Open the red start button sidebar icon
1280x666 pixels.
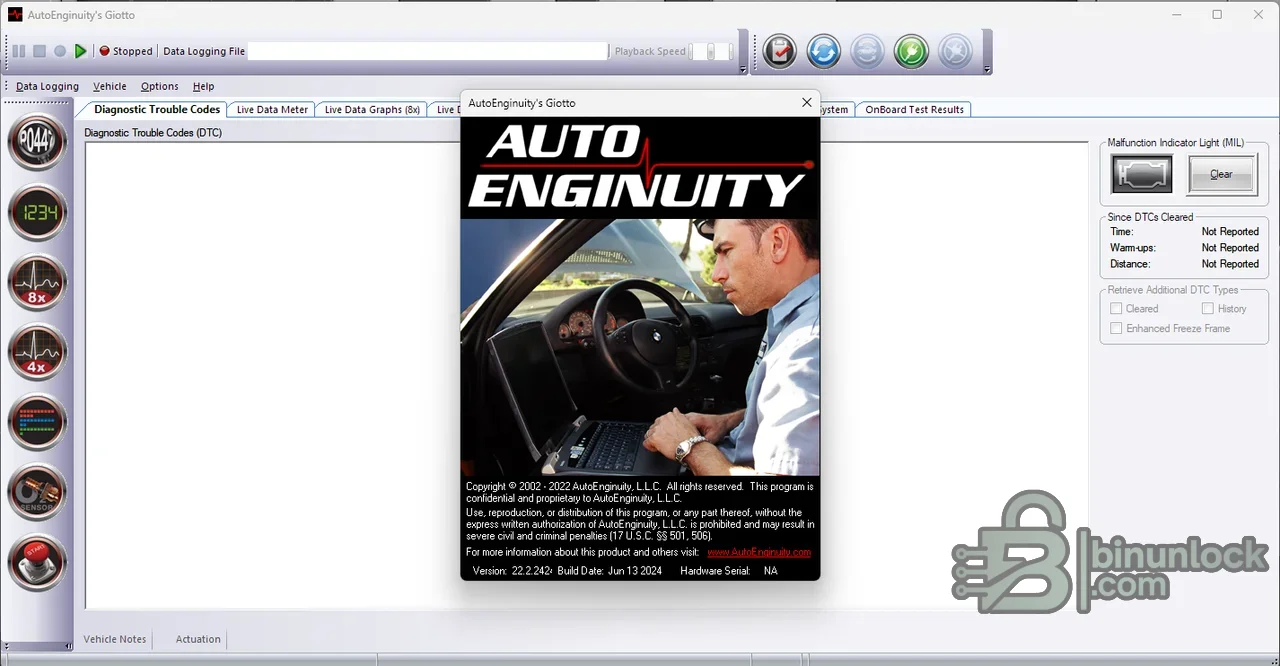pyautogui.click(x=37, y=562)
